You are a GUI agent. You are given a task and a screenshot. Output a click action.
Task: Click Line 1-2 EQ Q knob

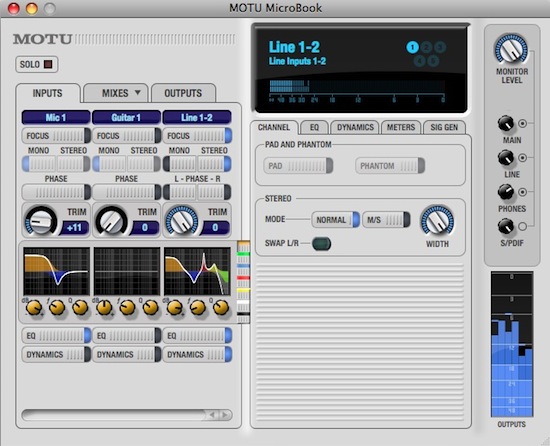click(x=221, y=308)
